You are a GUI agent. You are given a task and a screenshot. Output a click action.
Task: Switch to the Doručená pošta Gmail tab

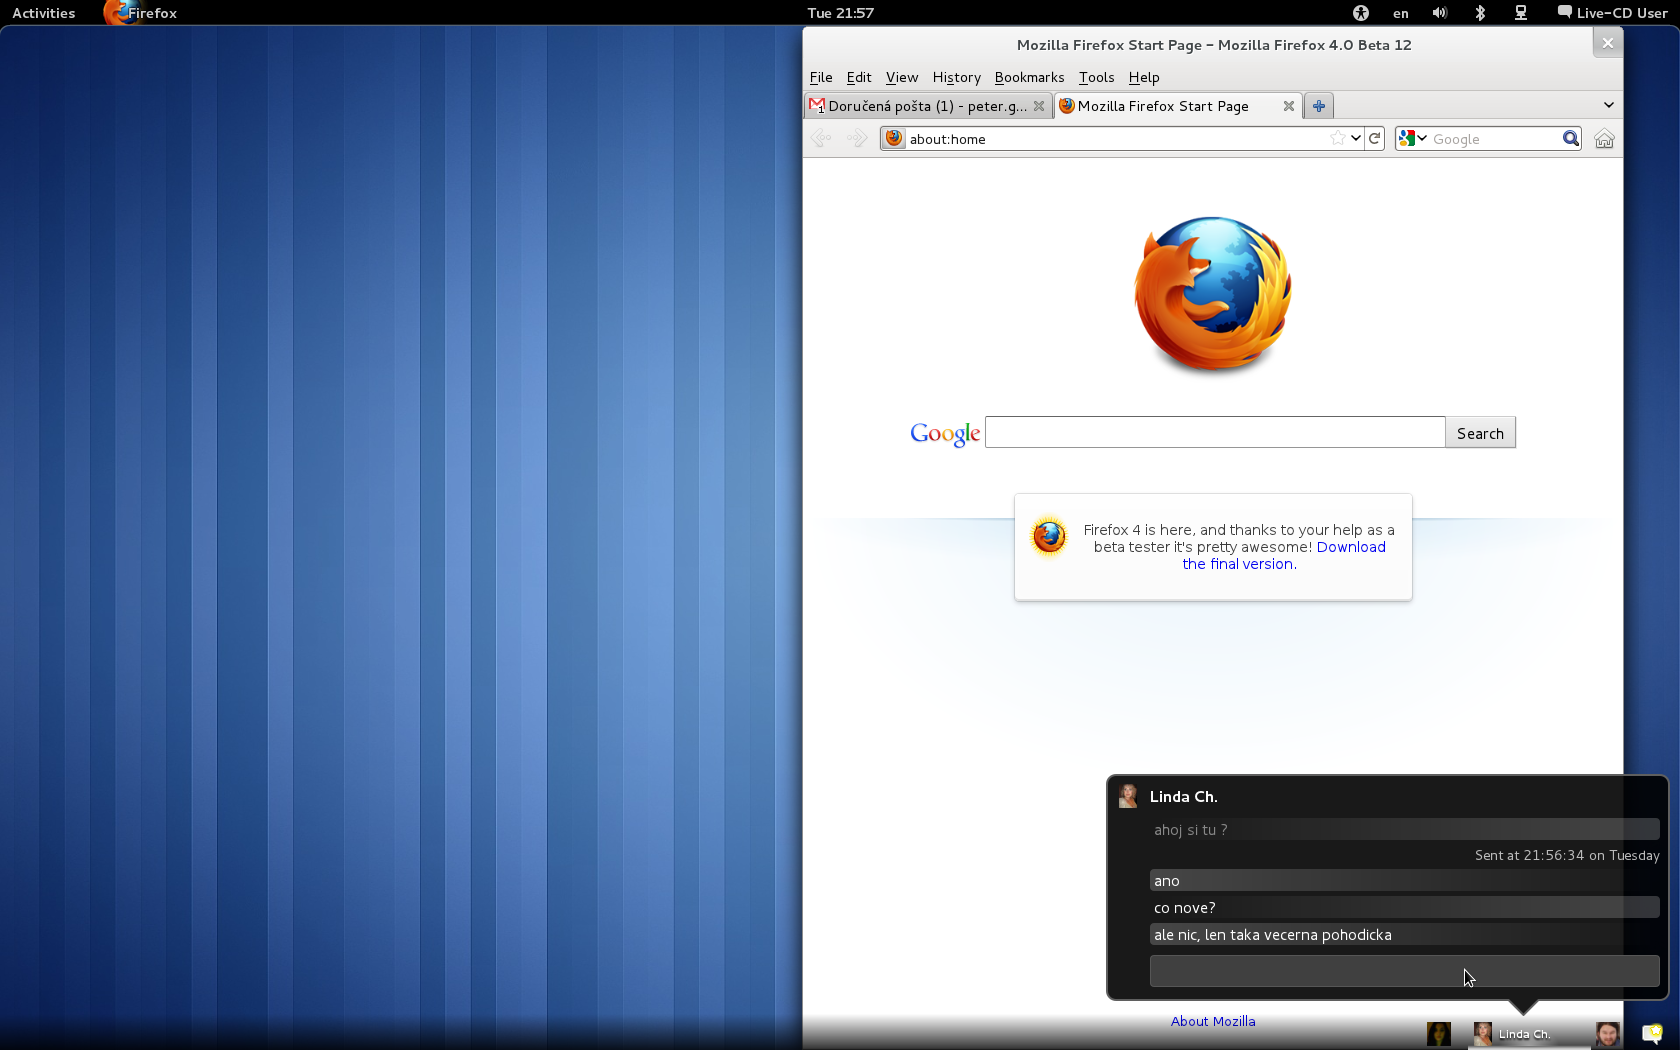[928, 106]
